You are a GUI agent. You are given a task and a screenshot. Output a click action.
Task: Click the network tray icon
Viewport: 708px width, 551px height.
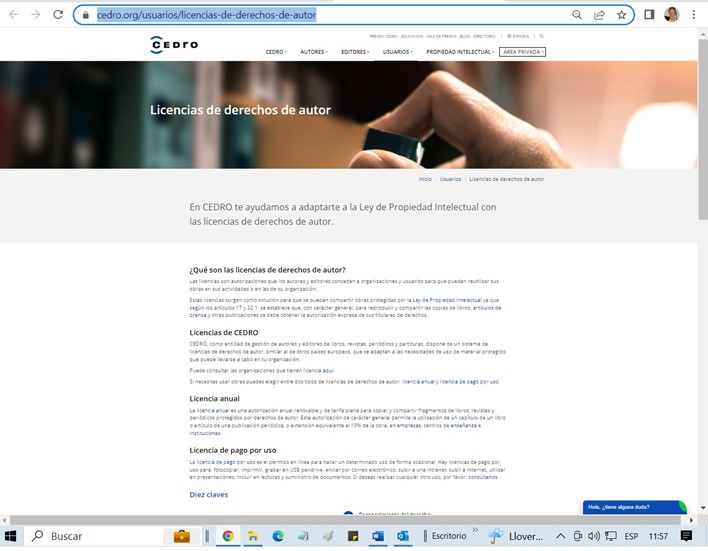611,536
